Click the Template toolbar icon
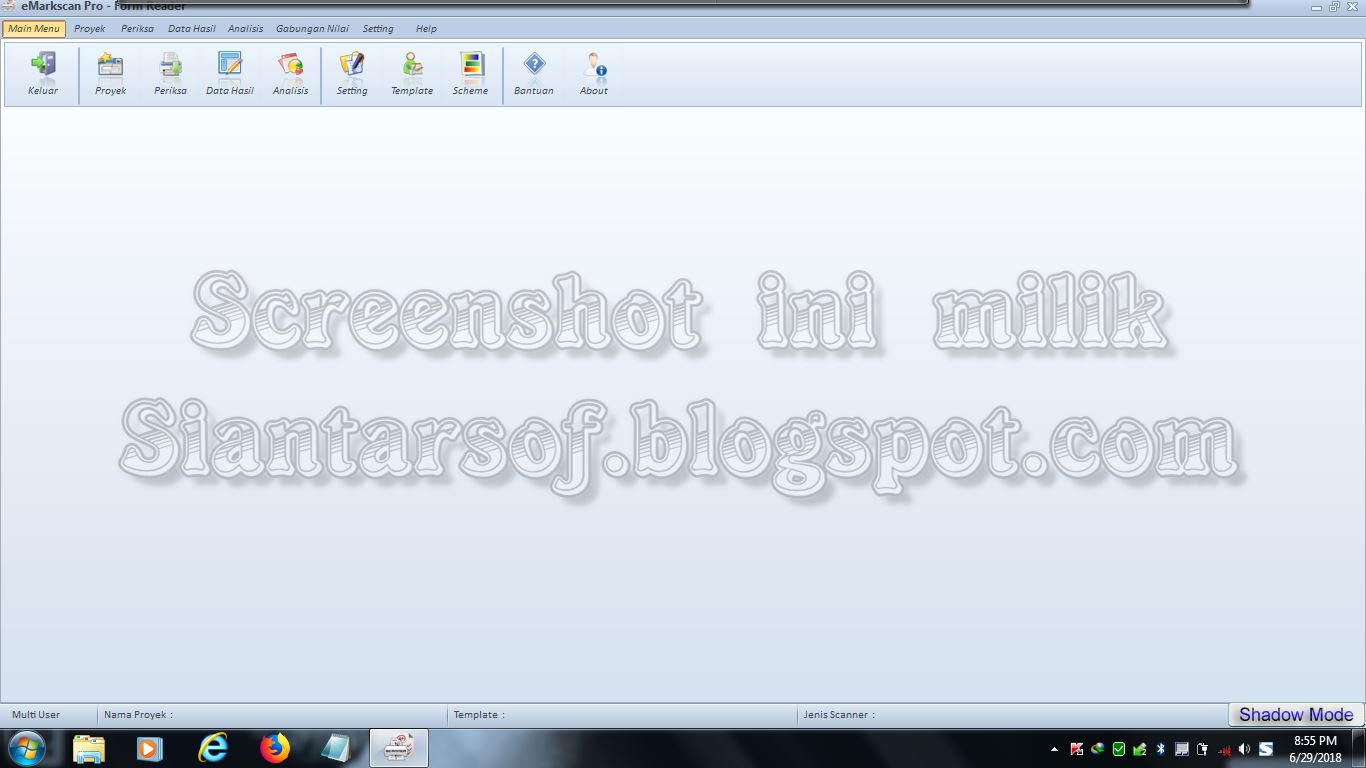Screen dimensions: 1366x768 [412, 75]
